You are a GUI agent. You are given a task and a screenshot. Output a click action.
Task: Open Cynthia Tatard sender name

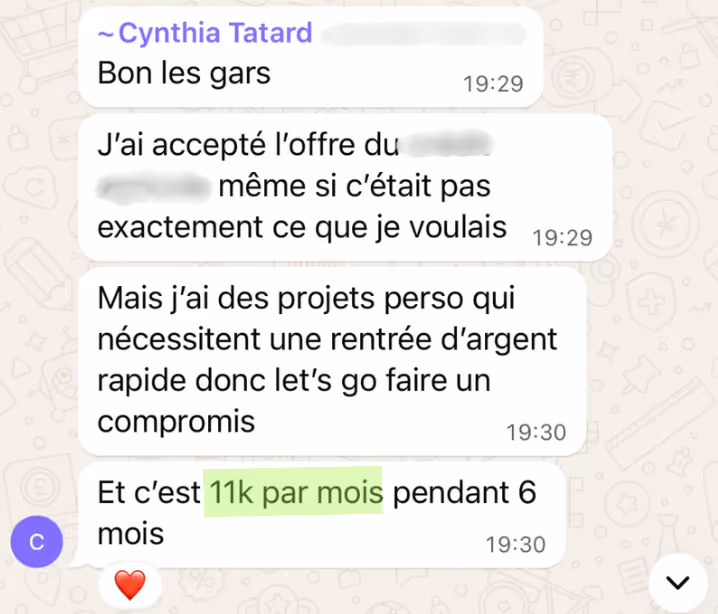[x=215, y=33]
